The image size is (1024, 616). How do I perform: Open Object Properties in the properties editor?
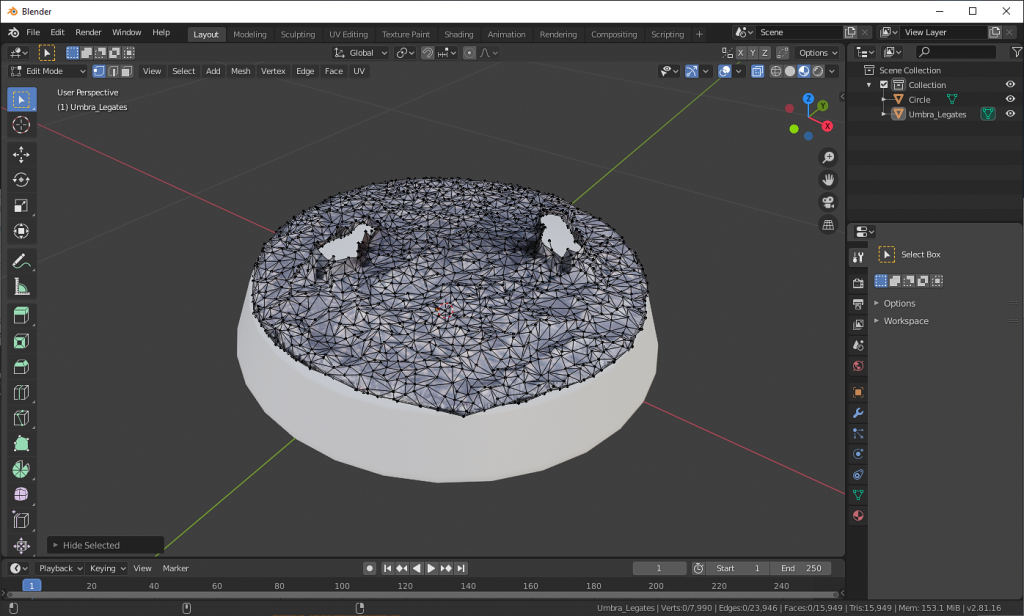click(857, 390)
